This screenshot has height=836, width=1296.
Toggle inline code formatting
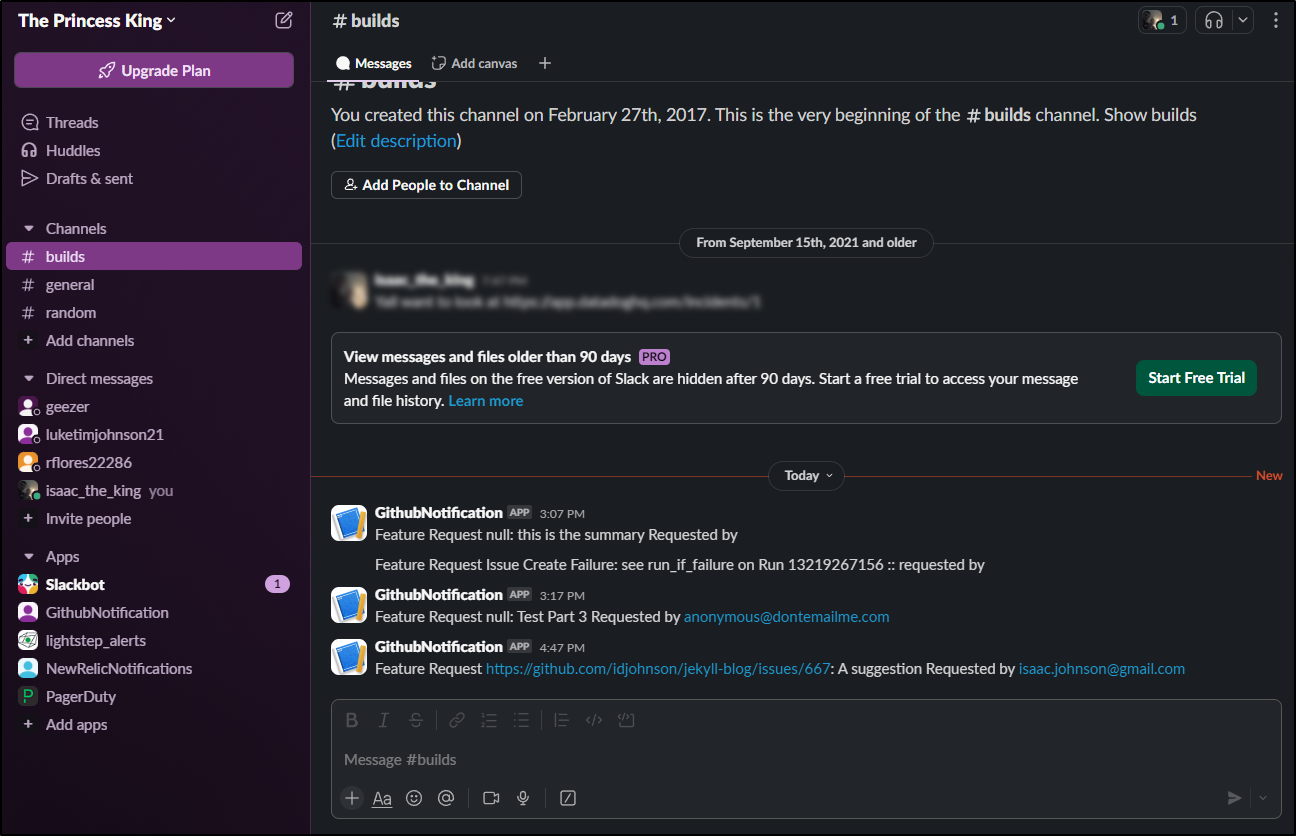click(x=594, y=720)
